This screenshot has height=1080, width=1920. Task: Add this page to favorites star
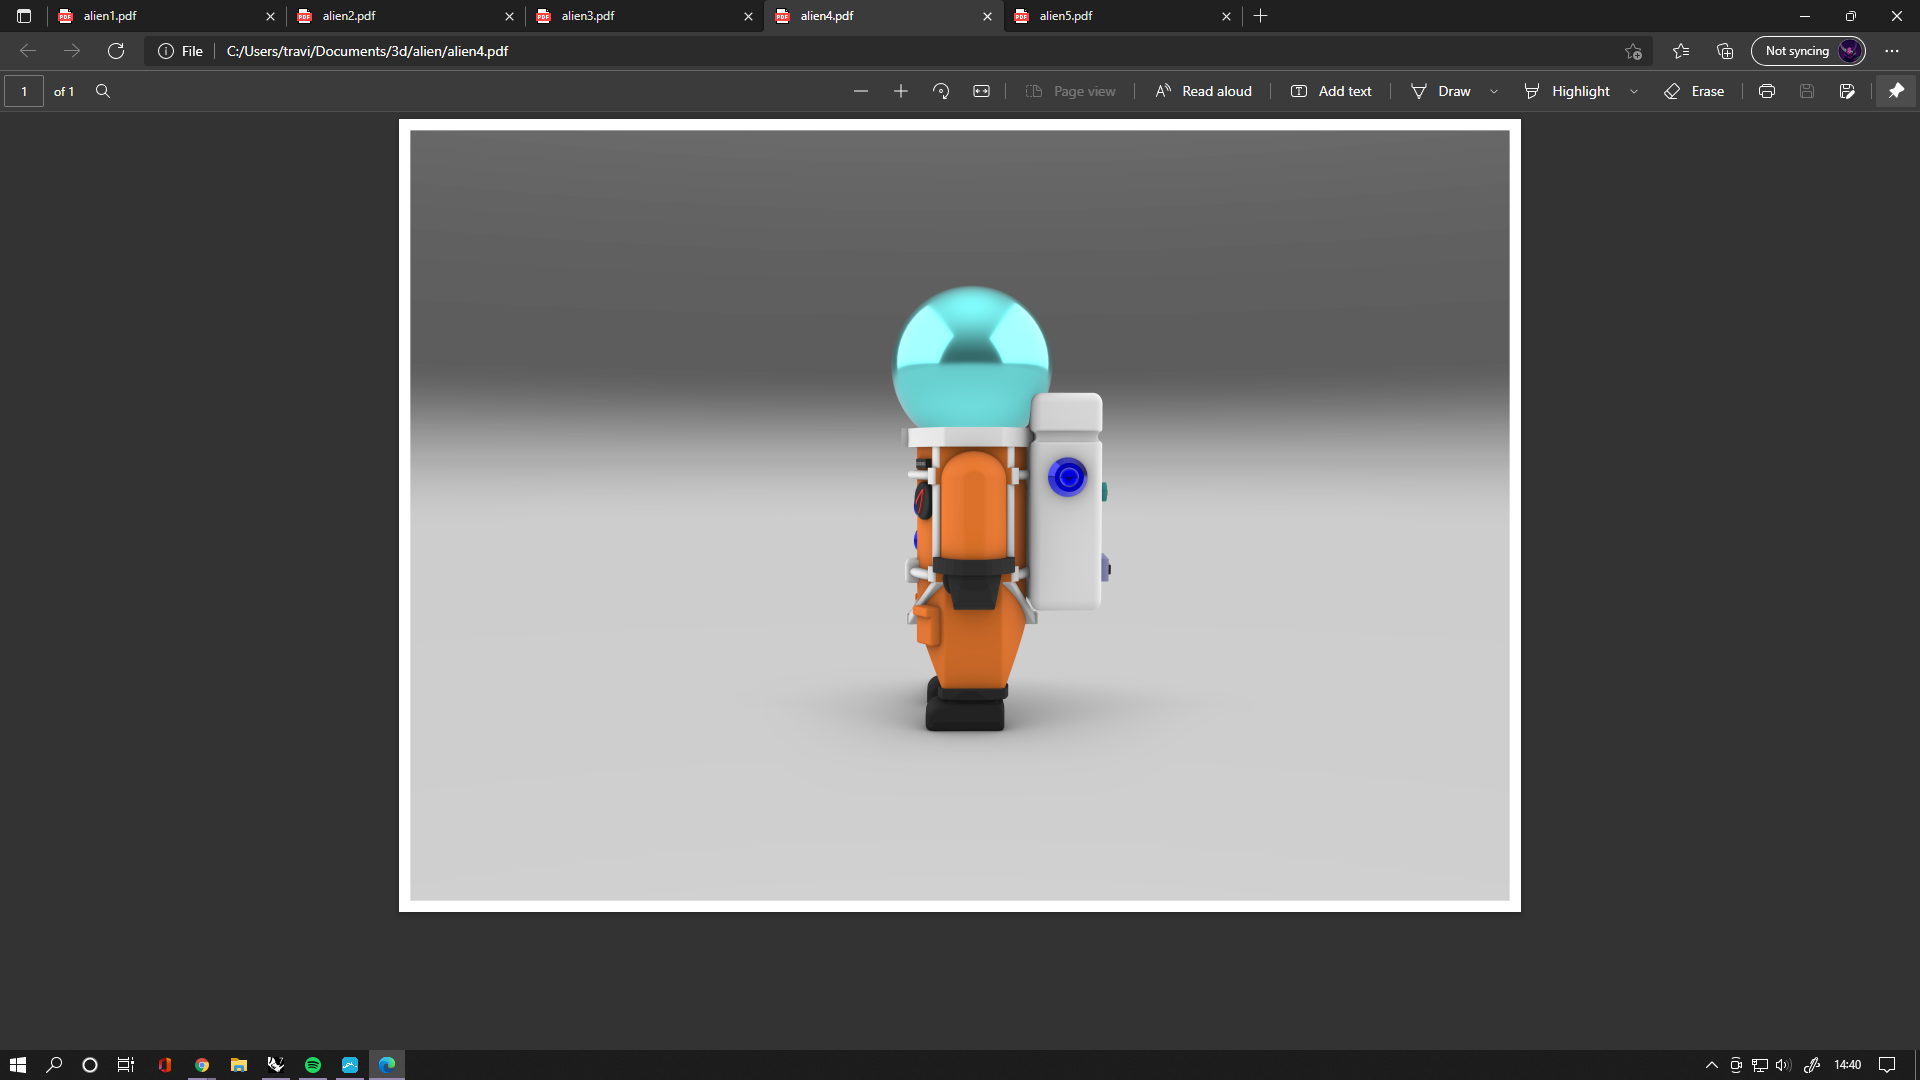[1633, 51]
